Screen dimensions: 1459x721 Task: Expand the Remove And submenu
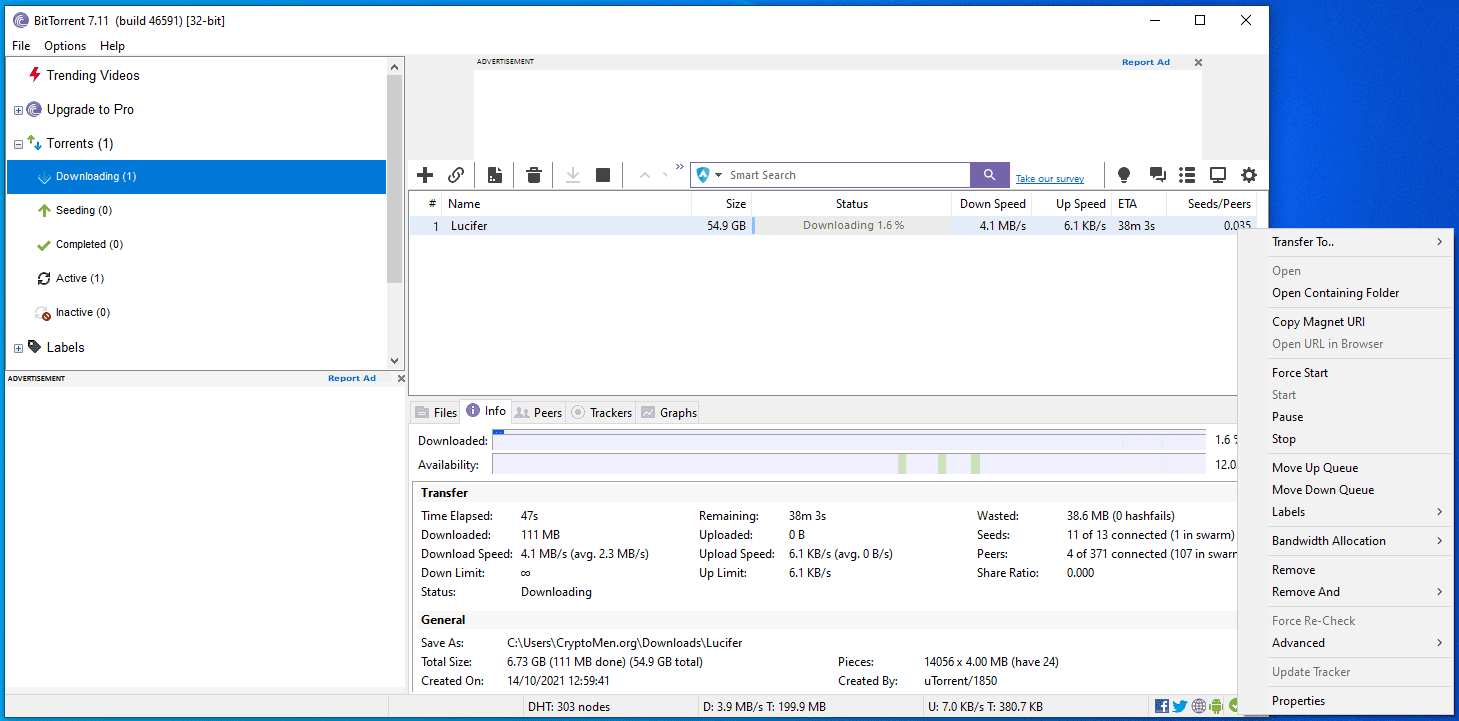click(x=1346, y=592)
